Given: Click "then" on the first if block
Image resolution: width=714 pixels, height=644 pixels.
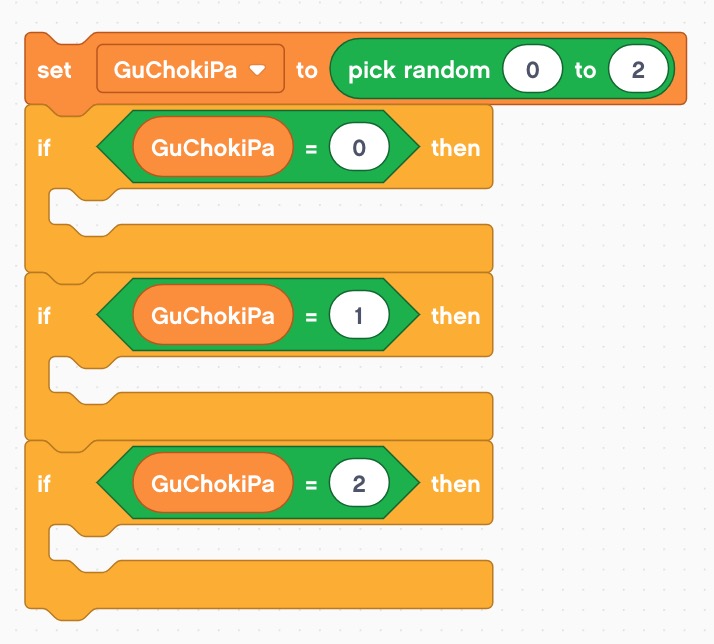Looking at the screenshot, I should tap(455, 148).
